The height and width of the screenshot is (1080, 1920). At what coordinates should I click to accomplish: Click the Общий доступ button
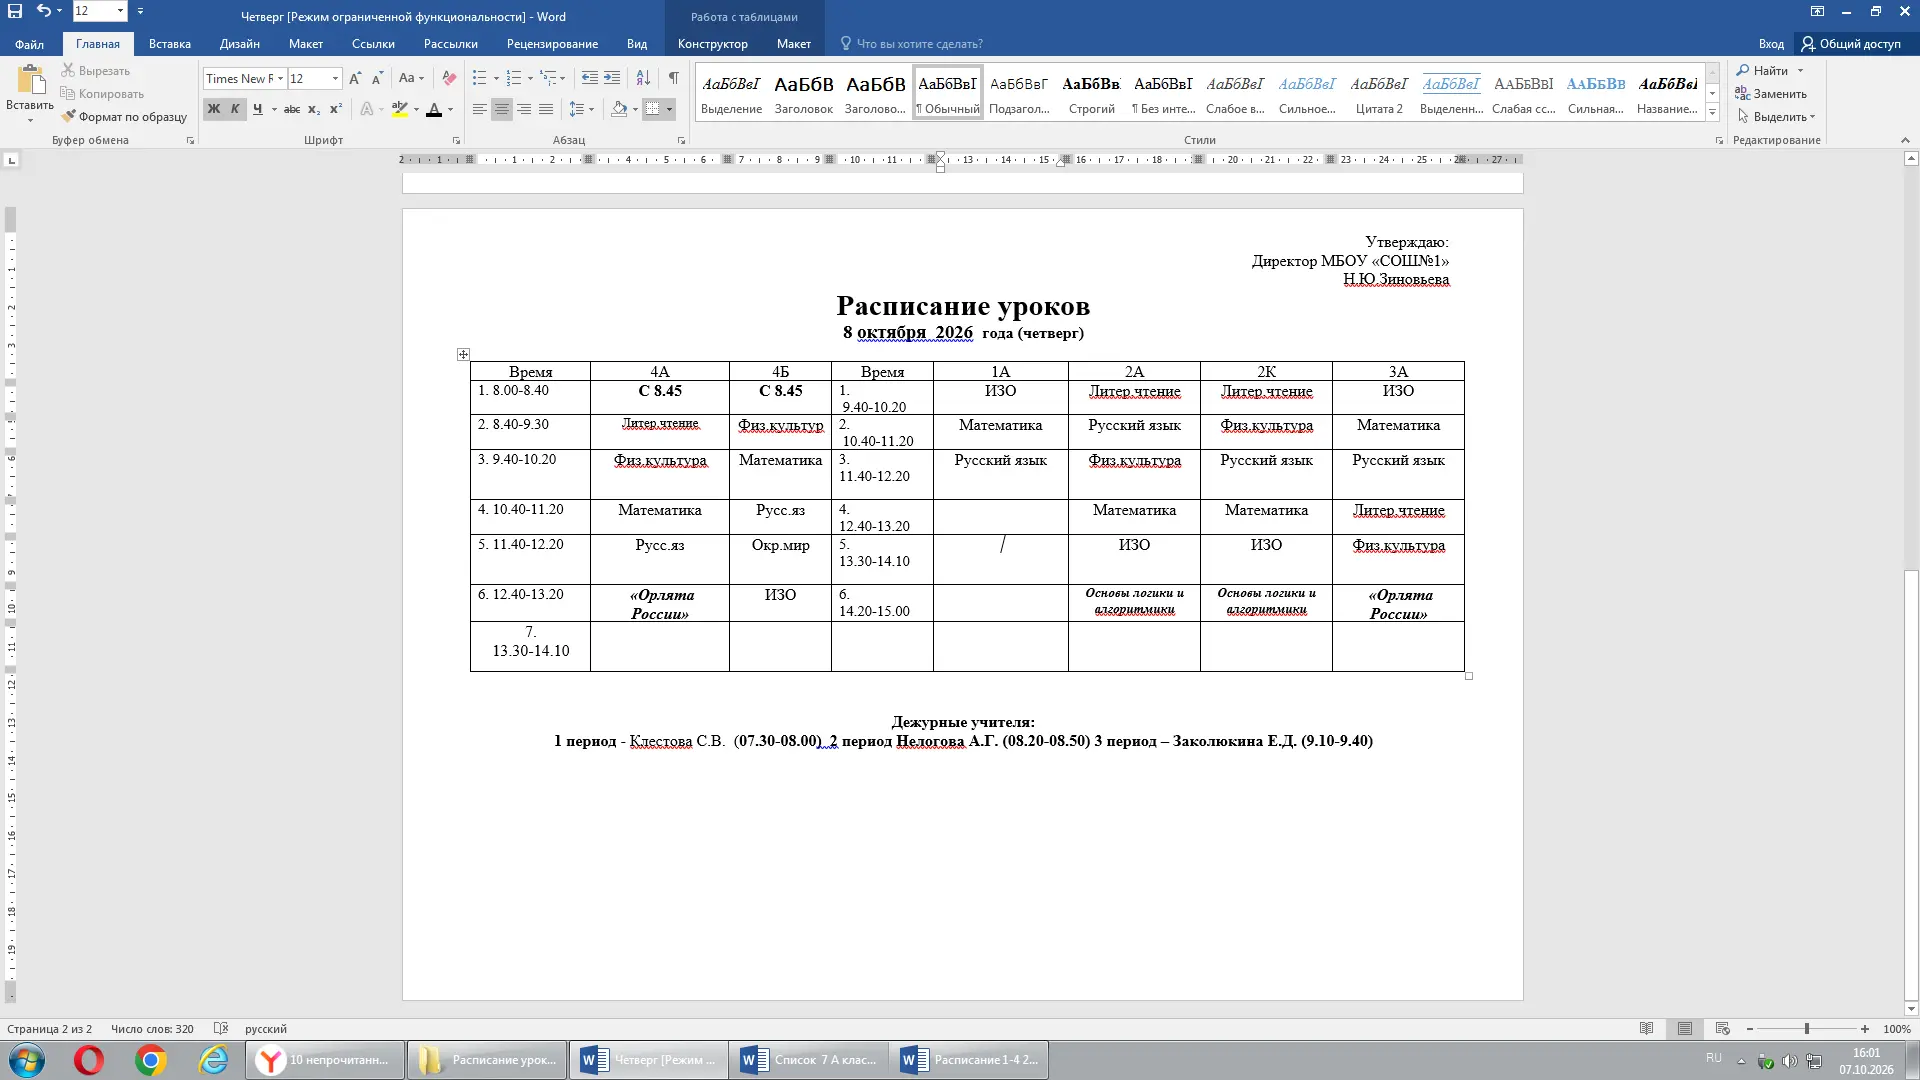tap(1851, 44)
